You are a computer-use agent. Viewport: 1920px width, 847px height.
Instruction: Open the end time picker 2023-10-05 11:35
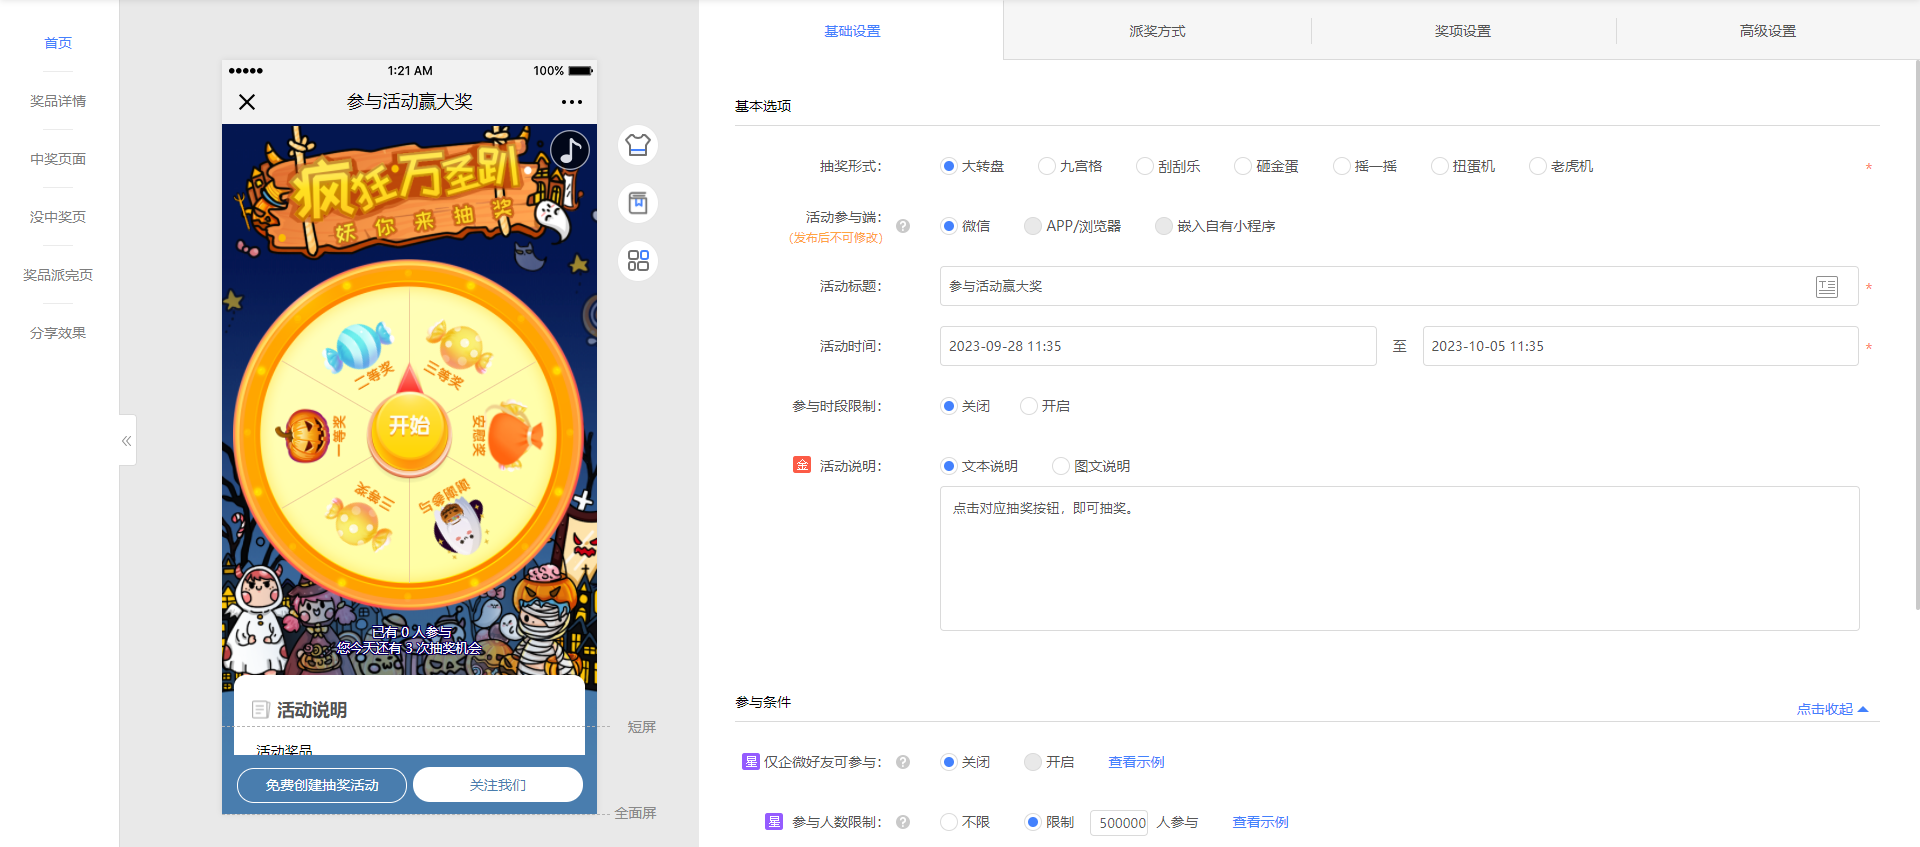pyautogui.click(x=1640, y=346)
